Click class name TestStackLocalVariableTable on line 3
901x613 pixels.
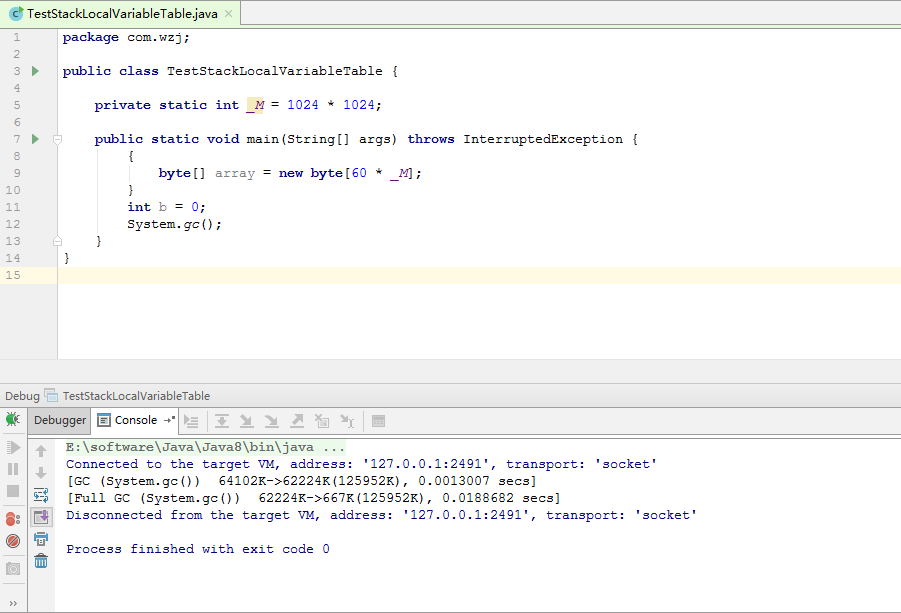pos(275,71)
